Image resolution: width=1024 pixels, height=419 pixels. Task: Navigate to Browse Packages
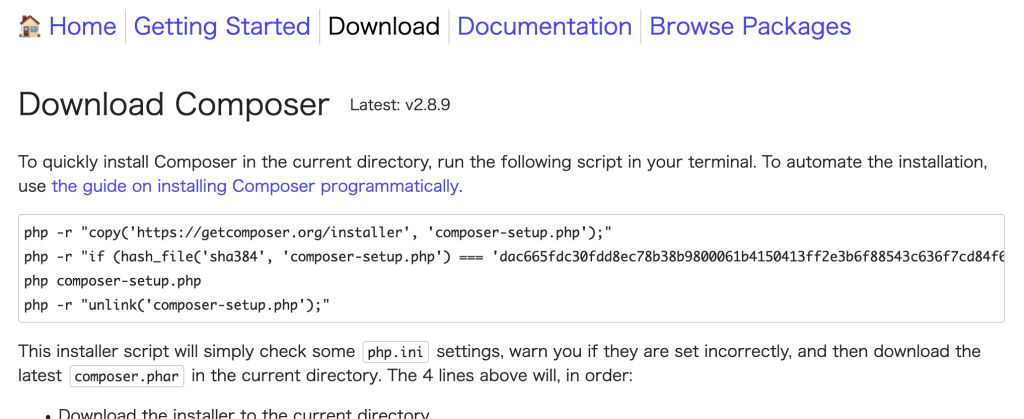pyautogui.click(x=750, y=27)
